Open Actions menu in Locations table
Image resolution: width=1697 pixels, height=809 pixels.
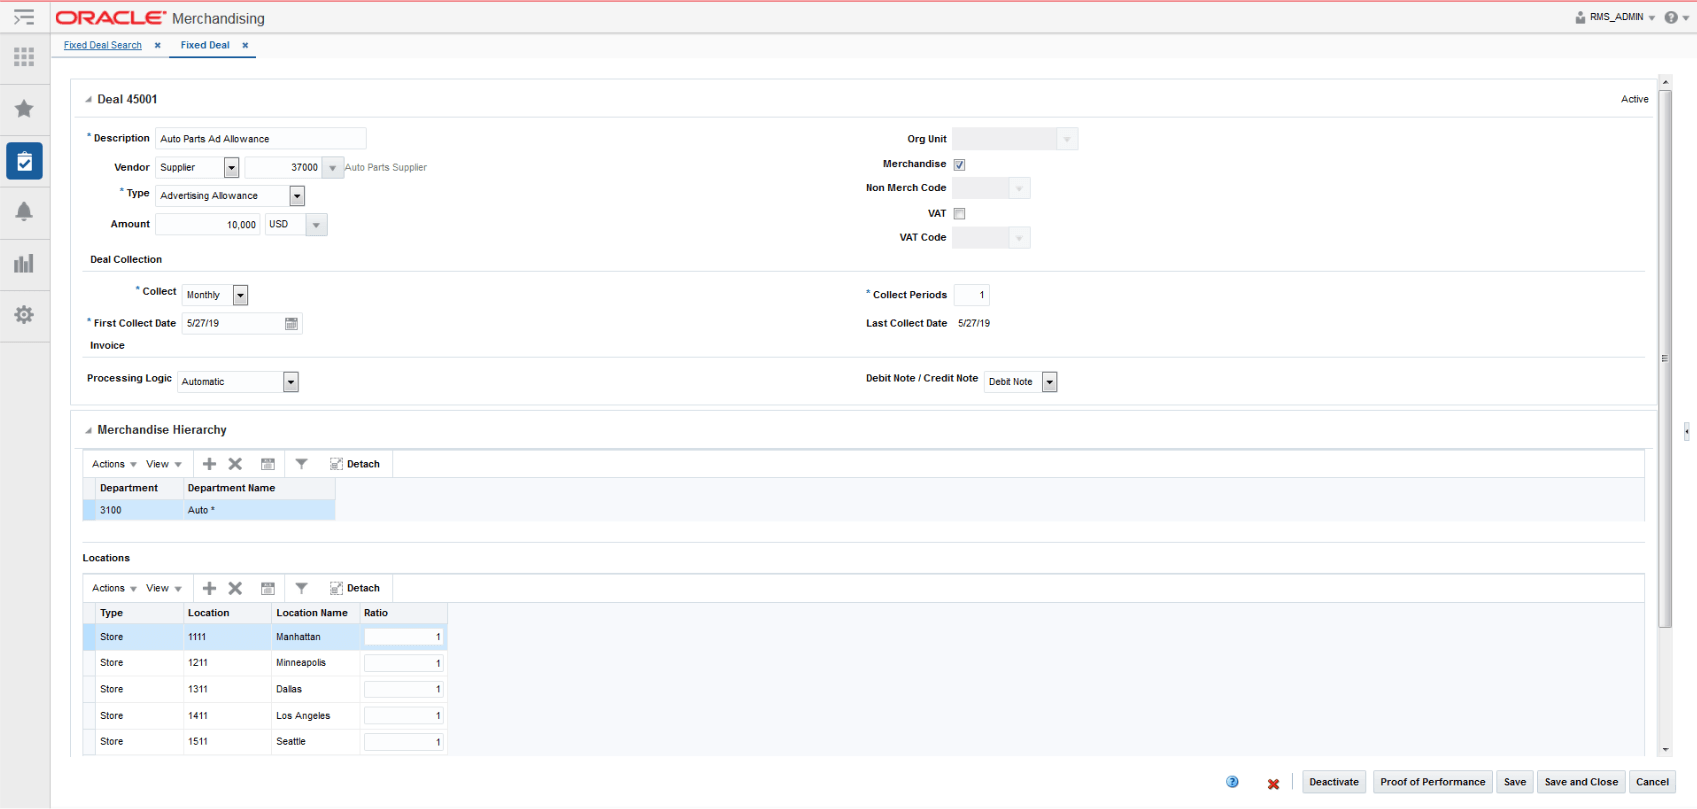[114, 588]
